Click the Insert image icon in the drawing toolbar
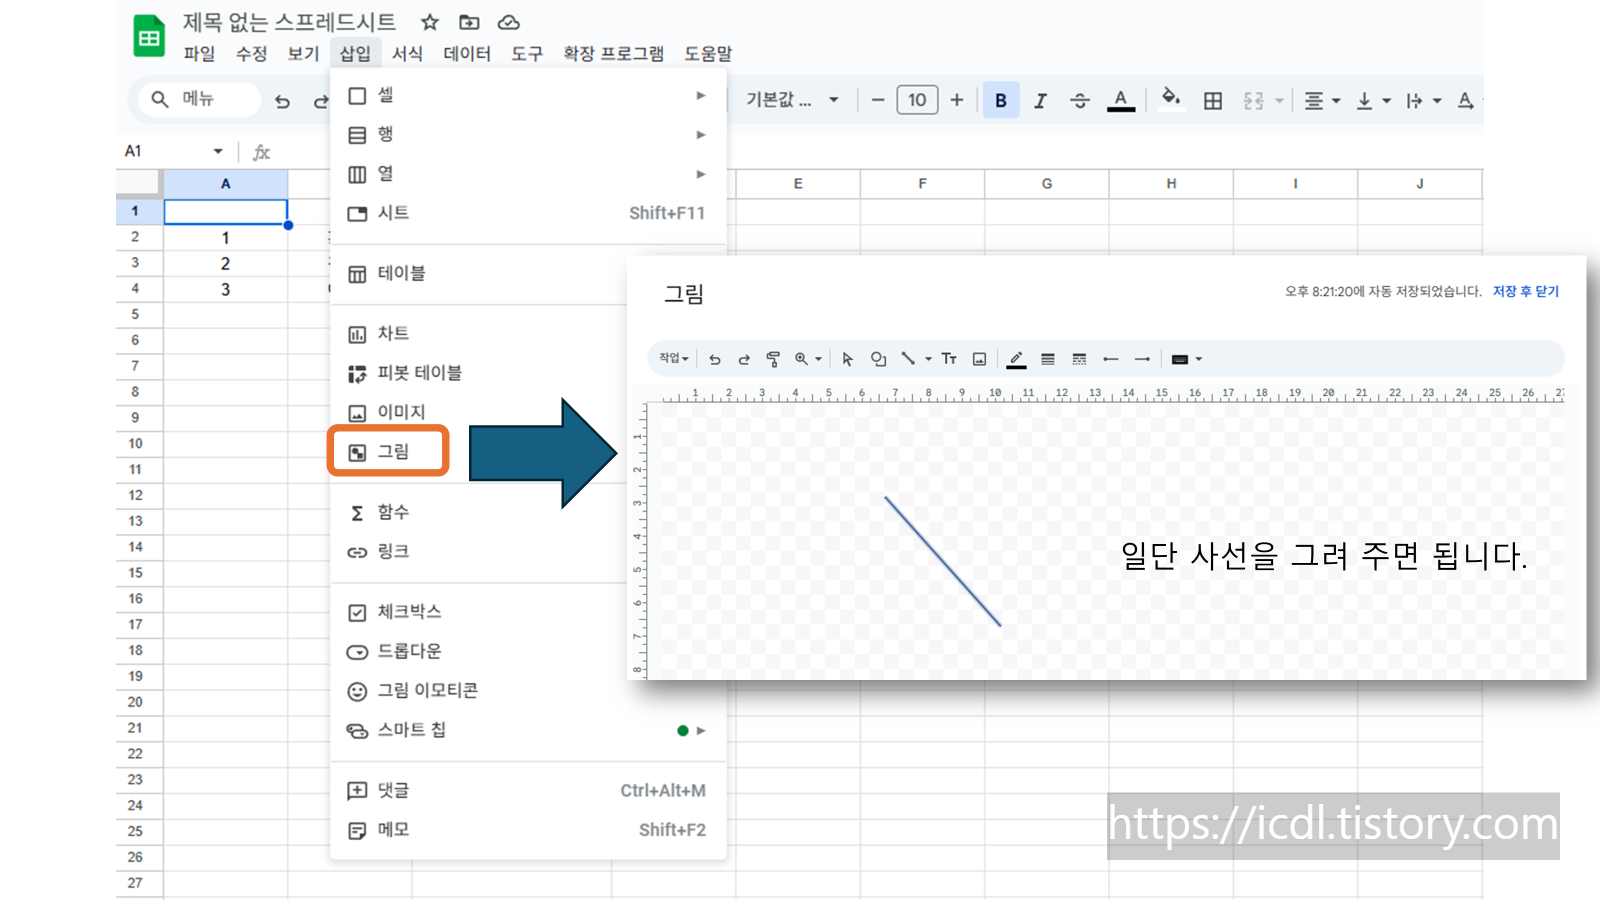Viewport: 1600px width, 900px height. (979, 359)
